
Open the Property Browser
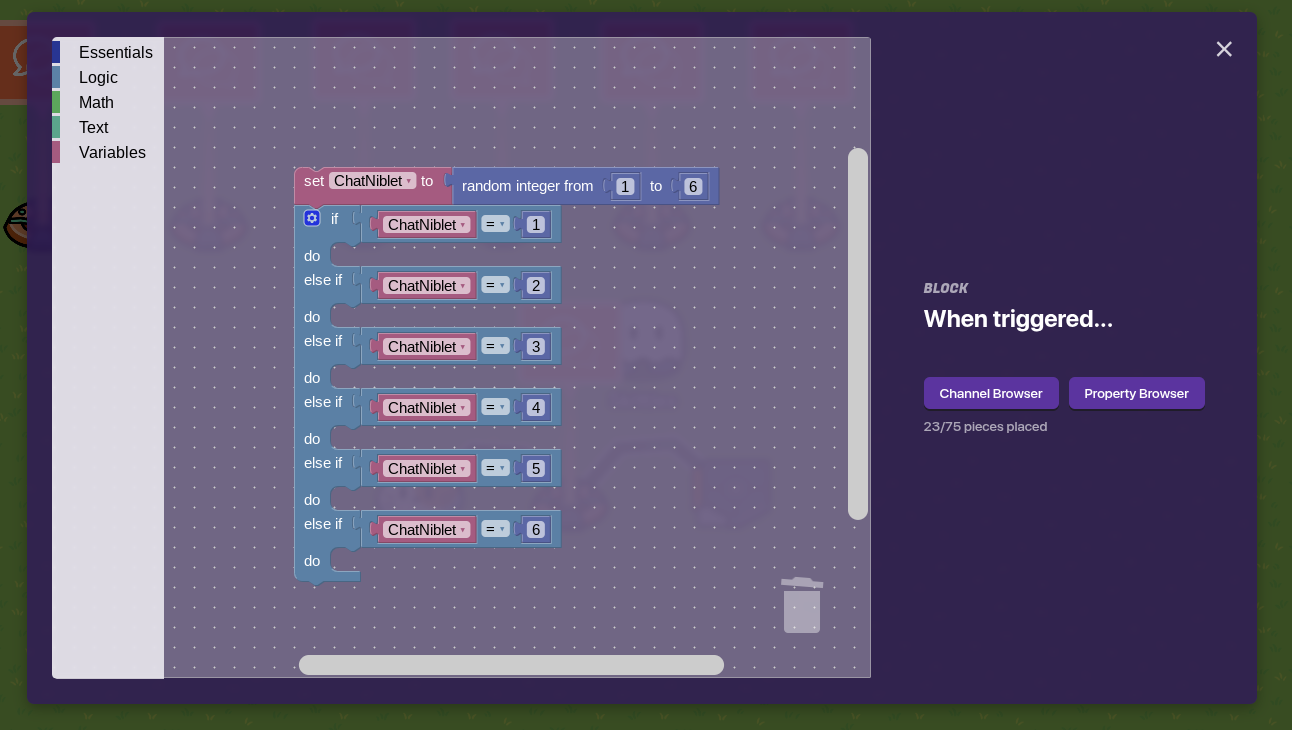(x=1136, y=393)
